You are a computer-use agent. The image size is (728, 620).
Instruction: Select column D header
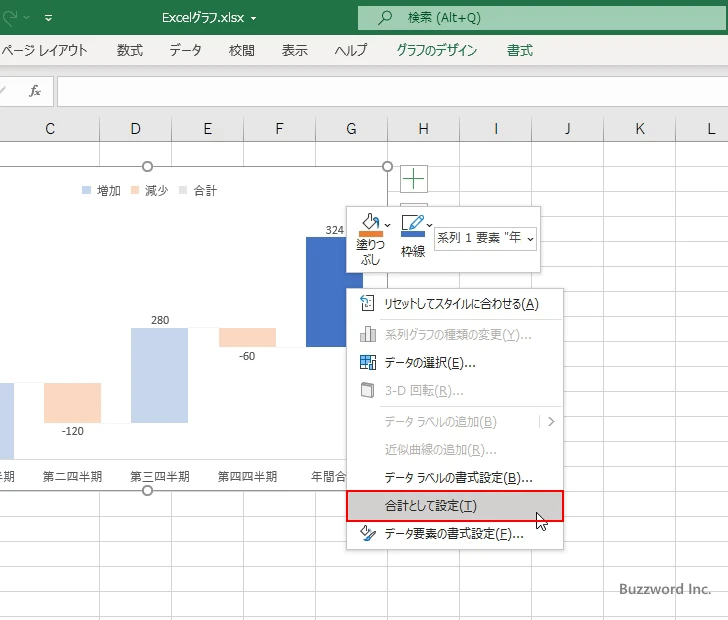coord(135,129)
